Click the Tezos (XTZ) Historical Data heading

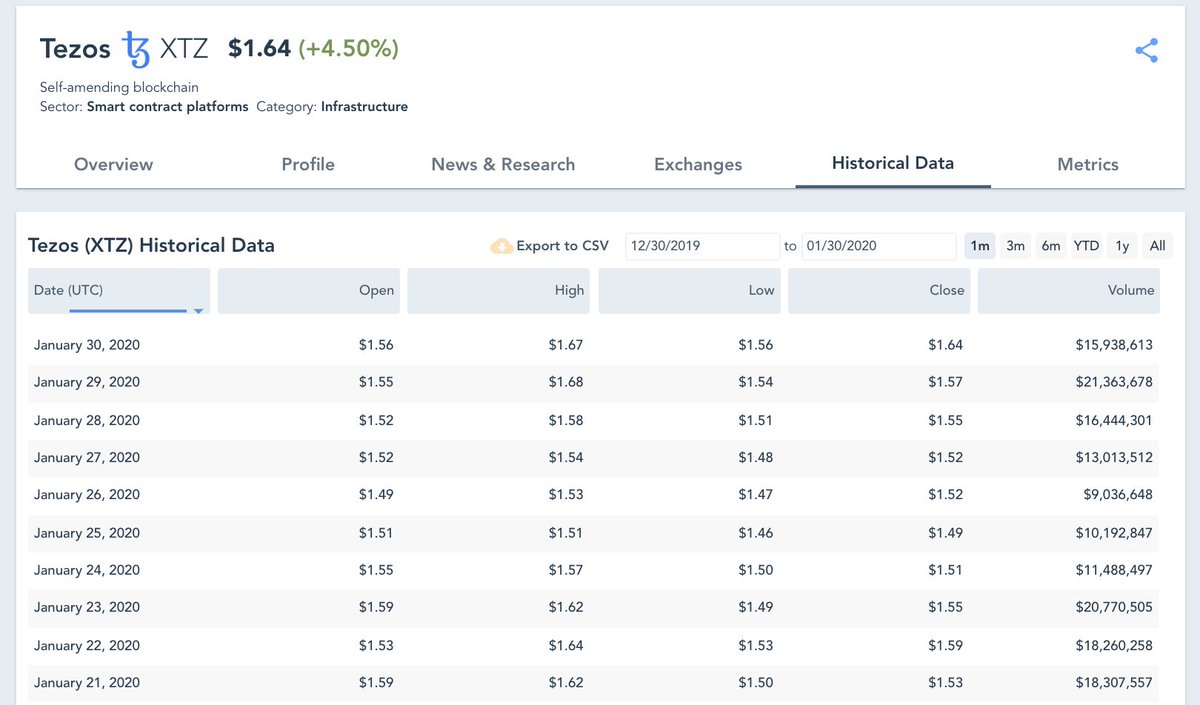[x=151, y=246]
